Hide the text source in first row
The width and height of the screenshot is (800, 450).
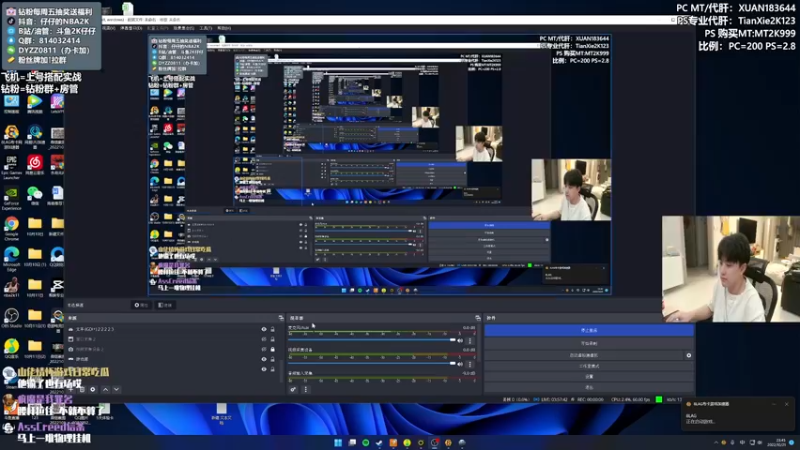(264, 330)
